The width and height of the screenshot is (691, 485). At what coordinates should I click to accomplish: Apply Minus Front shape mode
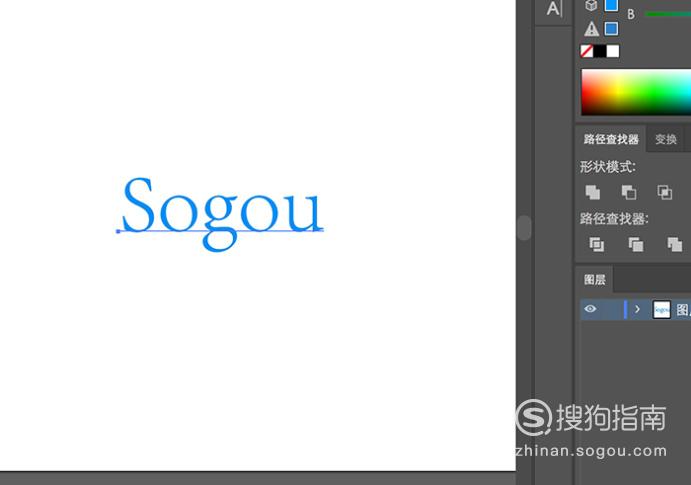[629, 193]
